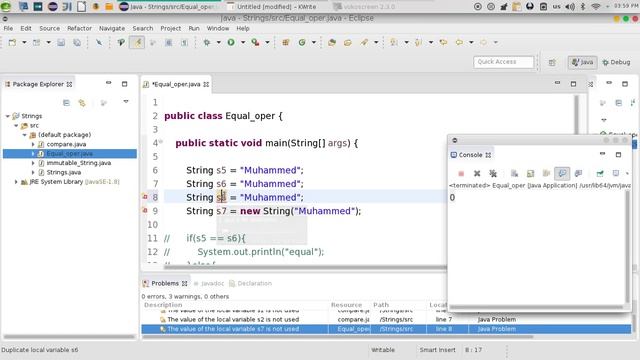
Task: Maximize the editor area
Action: [x=573, y=84]
